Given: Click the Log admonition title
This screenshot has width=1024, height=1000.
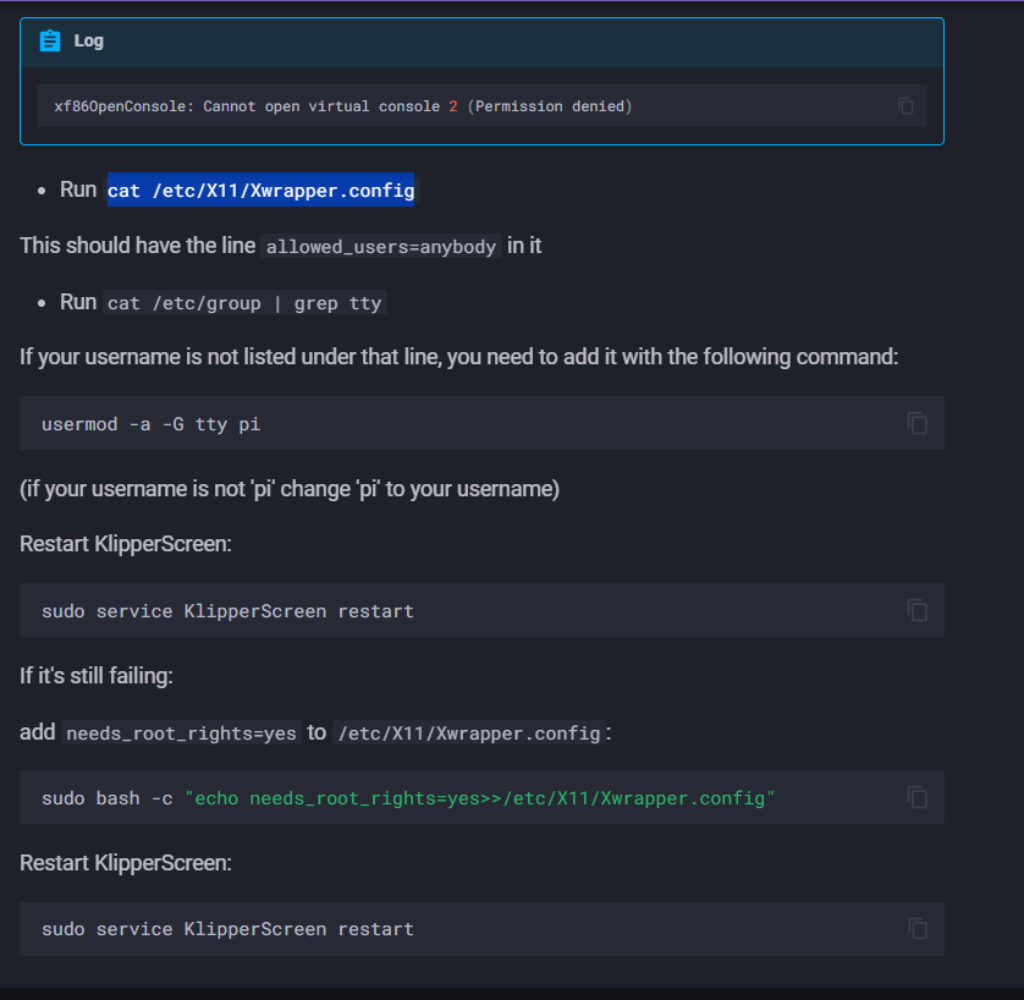Looking at the screenshot, I should 89,41.
